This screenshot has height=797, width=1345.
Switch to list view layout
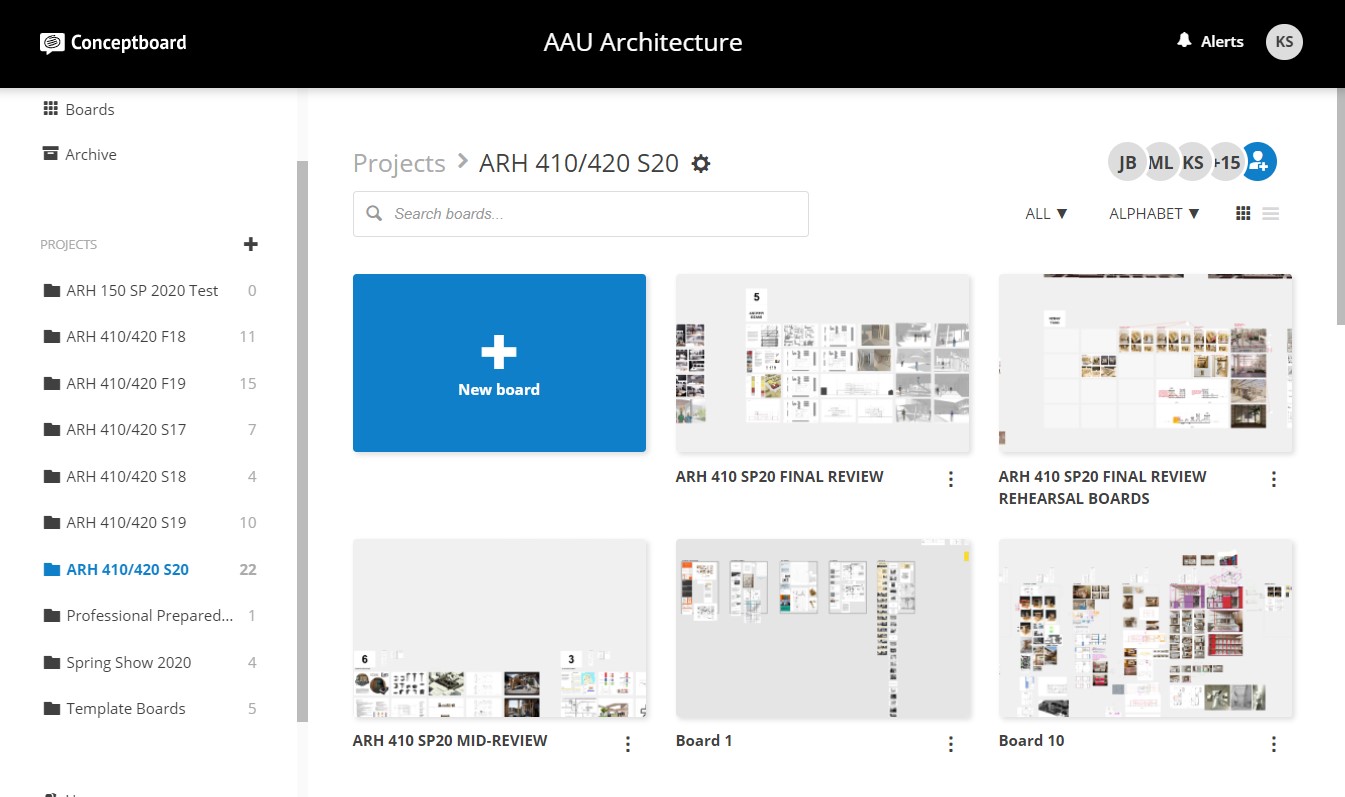coord(1270,213)
